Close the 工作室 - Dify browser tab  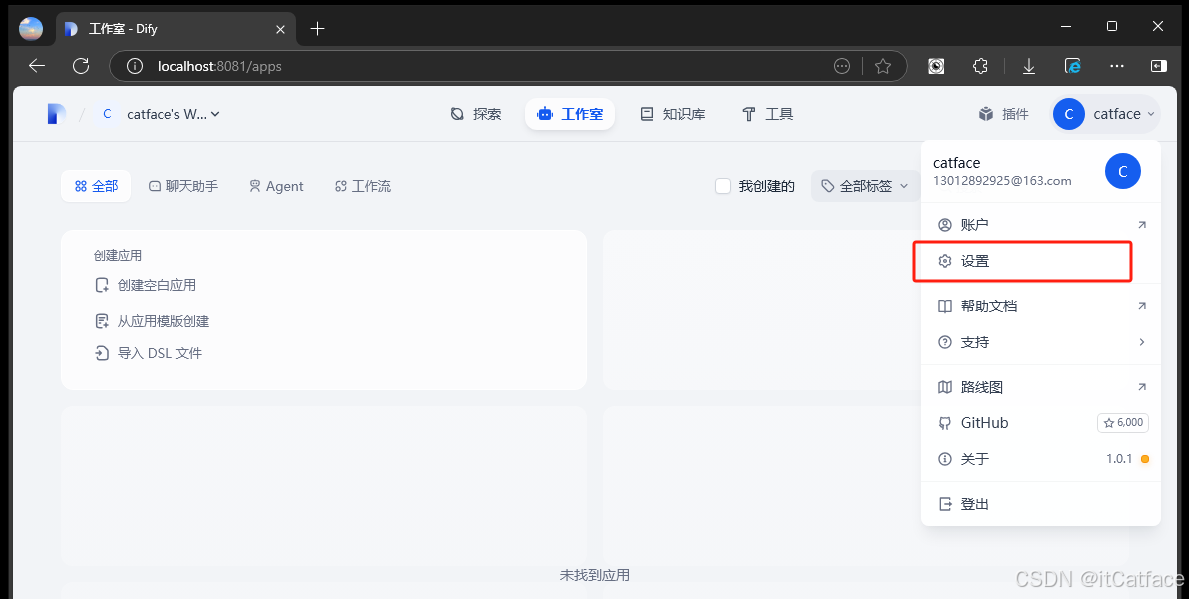[280, 30]
